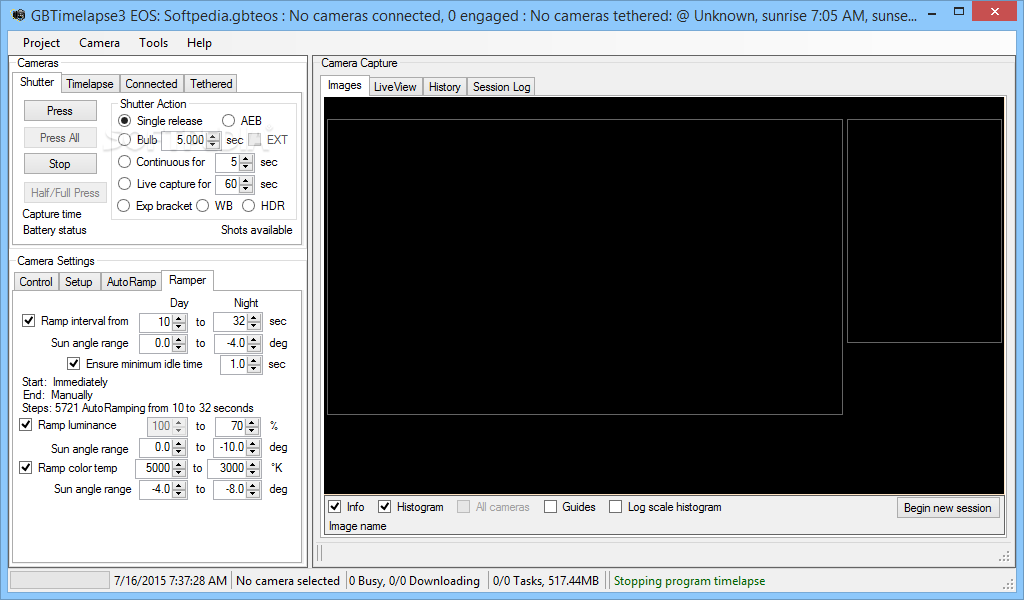1024x600 pixels.
Task: Open the Tools menu
Action: coord(153,43)
